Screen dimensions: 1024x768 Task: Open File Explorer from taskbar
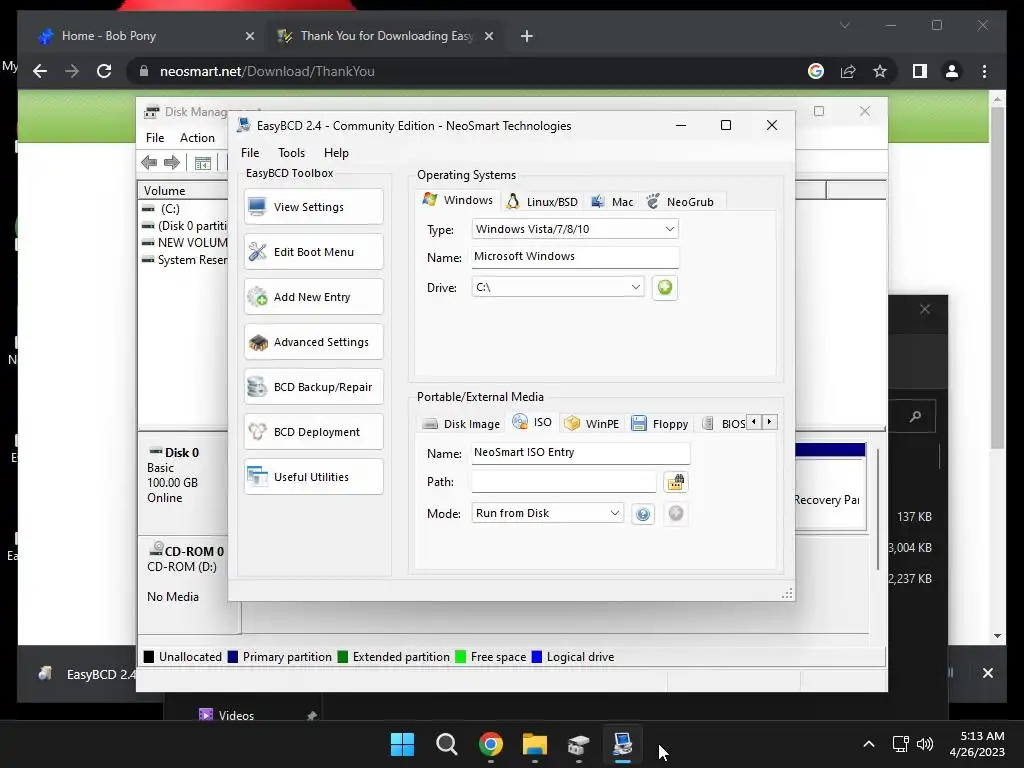coord(534,744)
